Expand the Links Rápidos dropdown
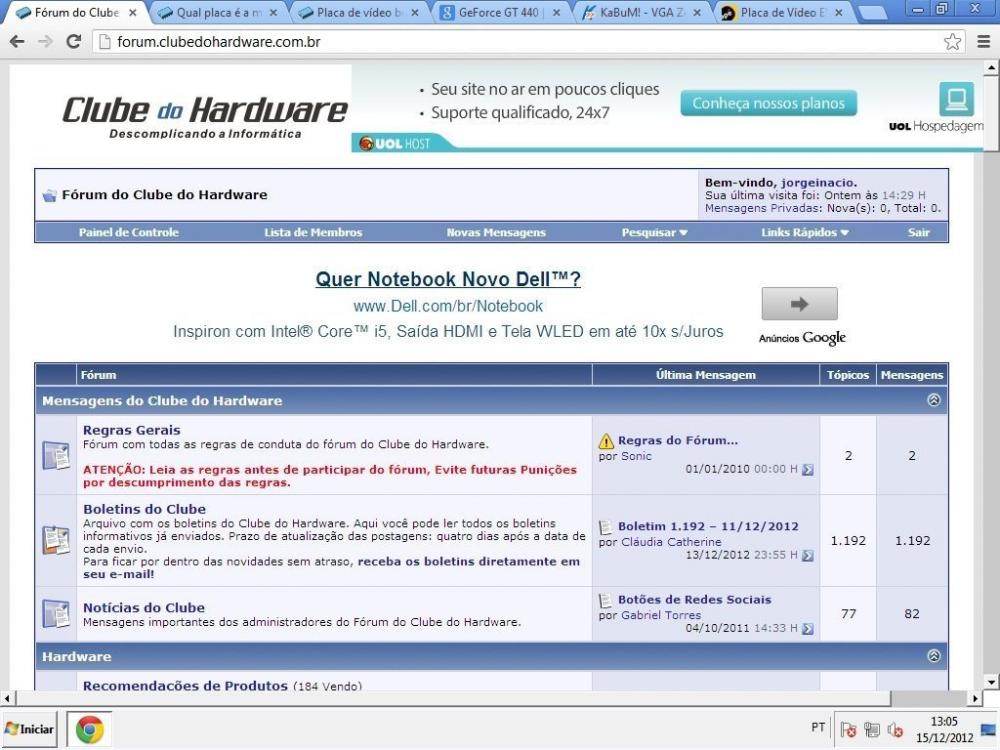 click(804, 232)
